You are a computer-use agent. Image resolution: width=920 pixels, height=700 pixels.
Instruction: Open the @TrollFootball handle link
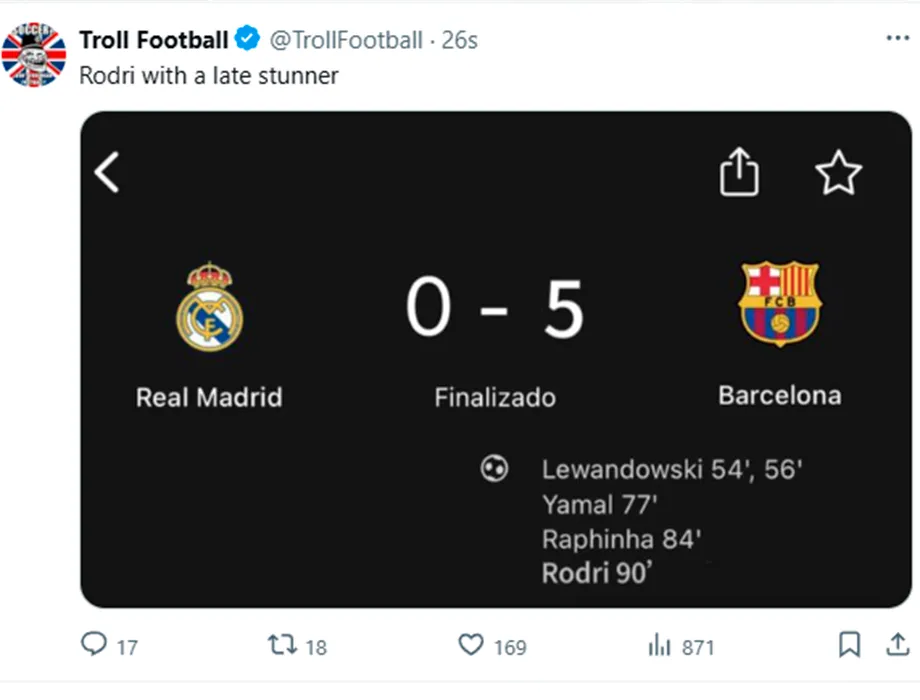[346, 40]
